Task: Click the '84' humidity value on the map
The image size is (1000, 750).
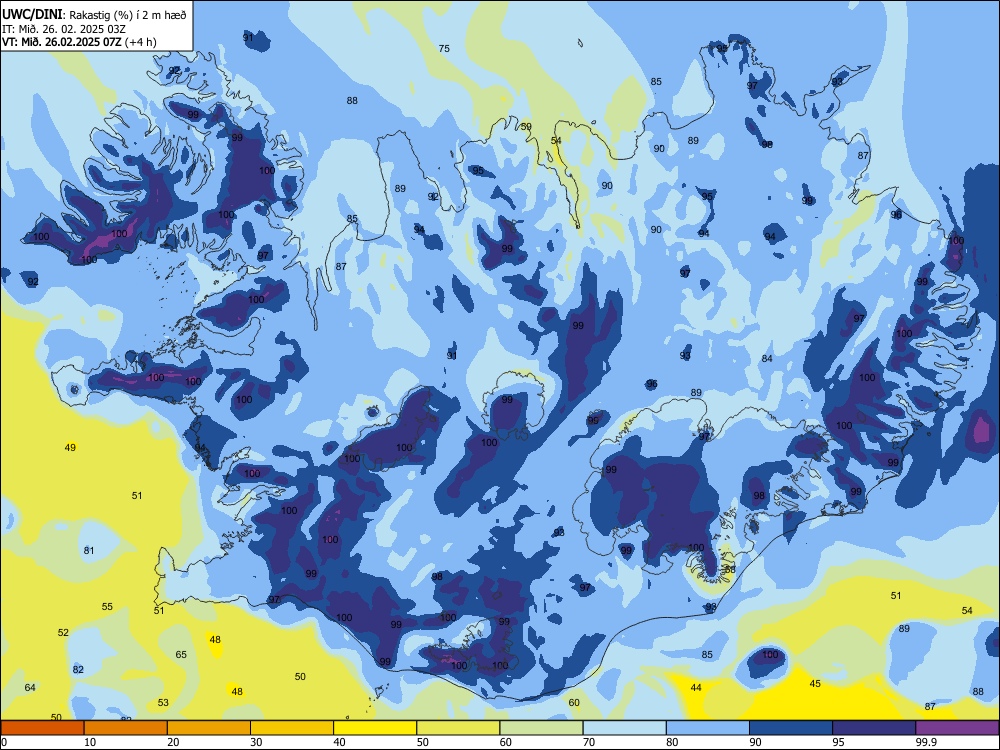Action: click(767, 358)
